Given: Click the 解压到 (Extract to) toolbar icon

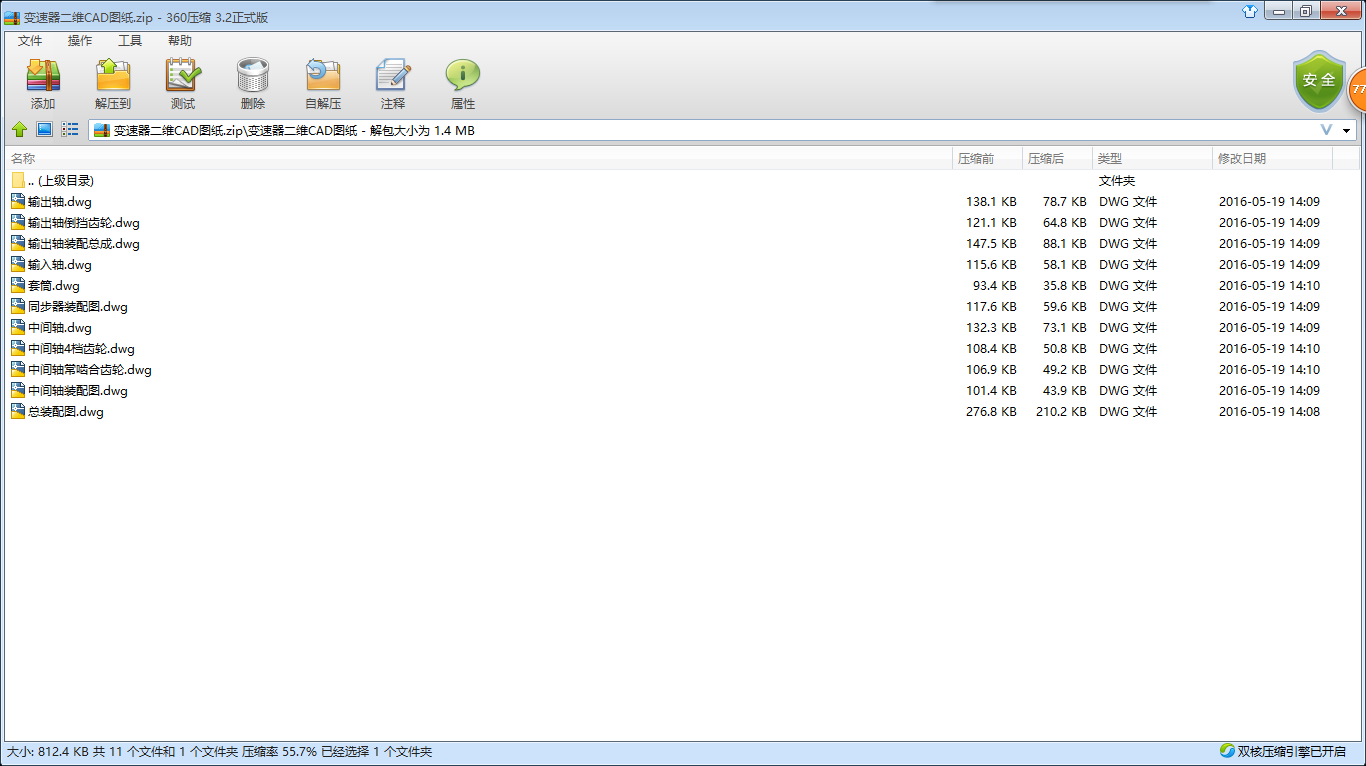Looking at the screenshot, I should [x=113, y=76].
